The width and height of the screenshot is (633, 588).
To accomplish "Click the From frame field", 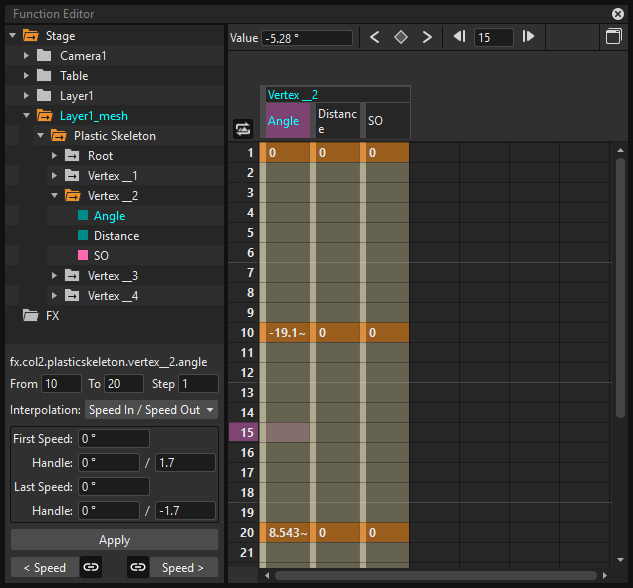I will (61, 383).
